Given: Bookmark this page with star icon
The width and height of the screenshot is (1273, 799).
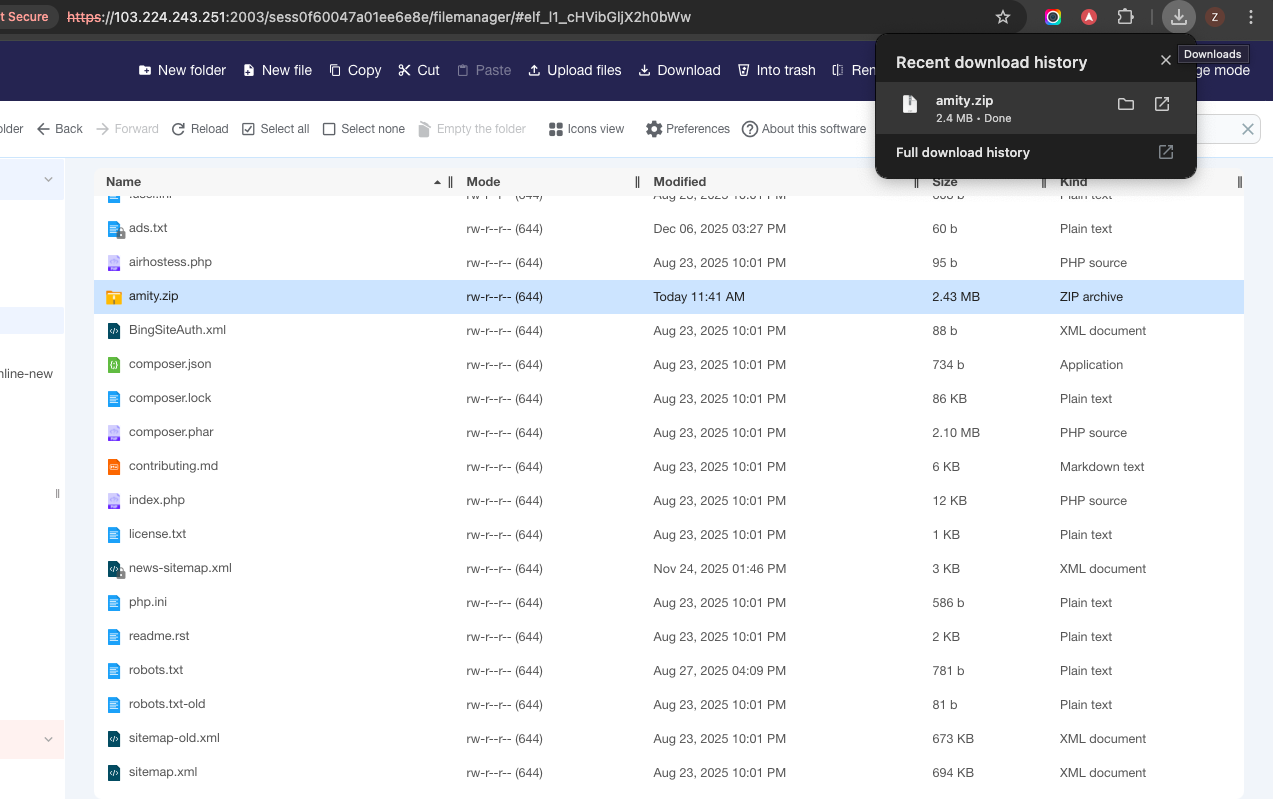Looking at the screenshot, I should [x=1003, y=17].
